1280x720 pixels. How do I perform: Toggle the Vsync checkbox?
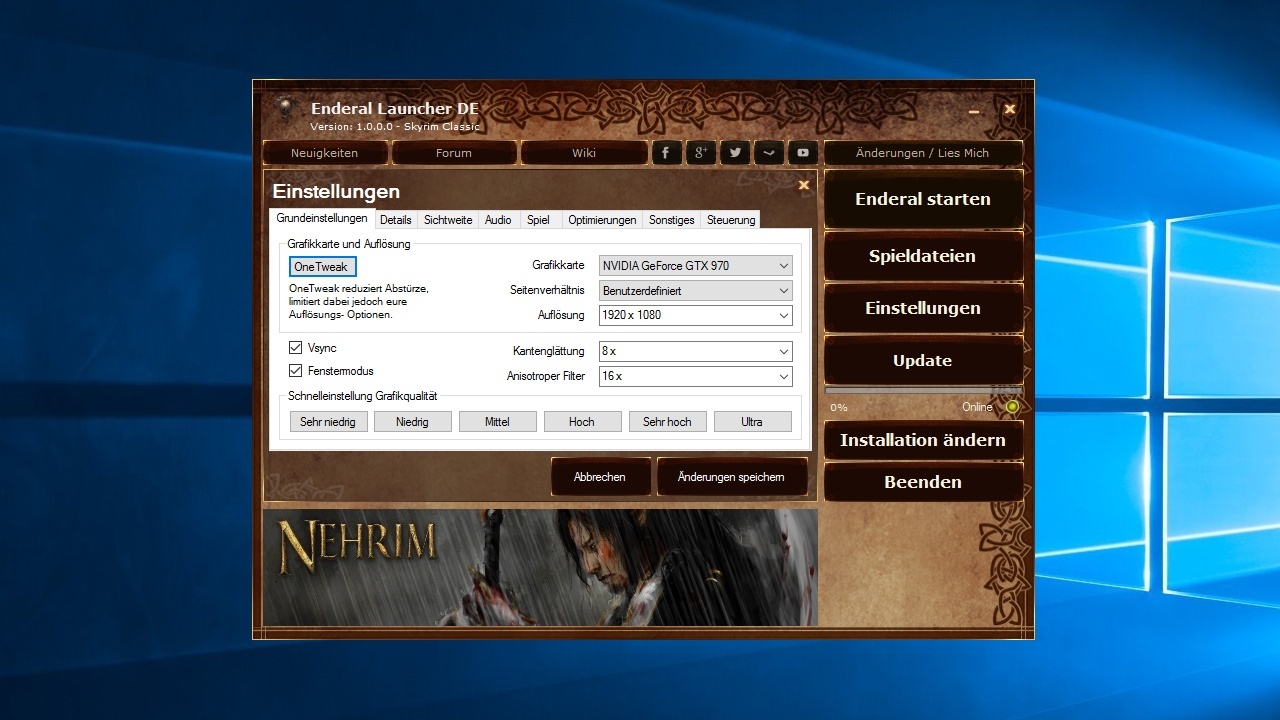click(295, 348)
